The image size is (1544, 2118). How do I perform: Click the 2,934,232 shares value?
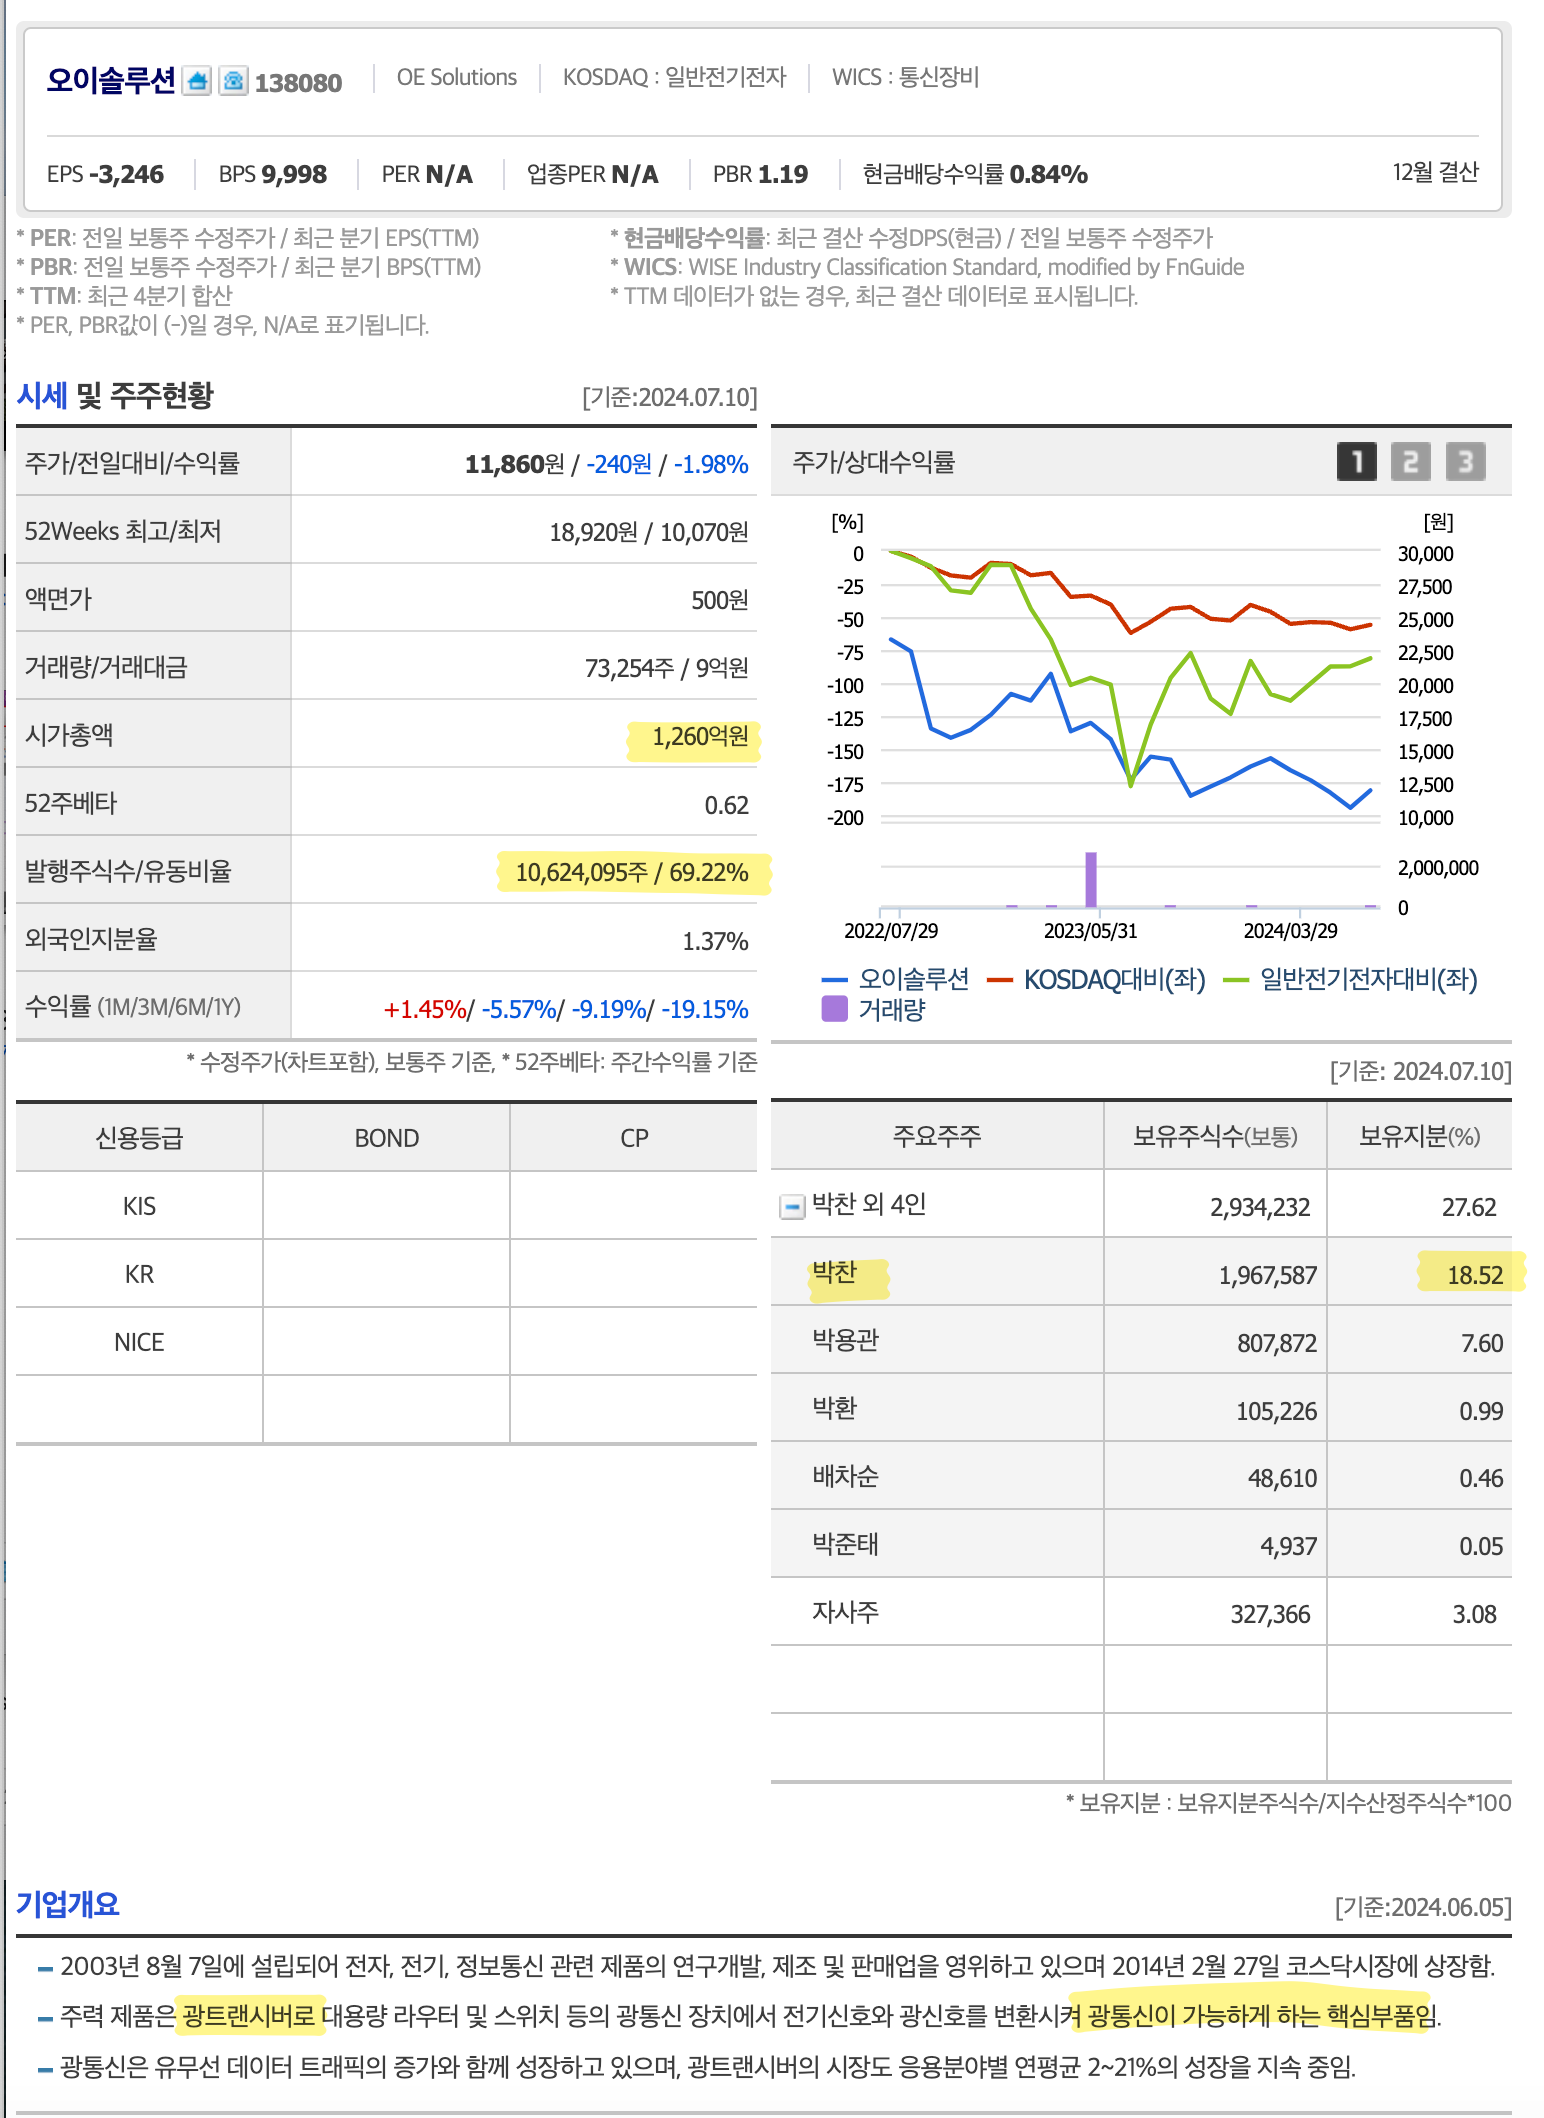pyautogui.click(x=1260, y=1207)
